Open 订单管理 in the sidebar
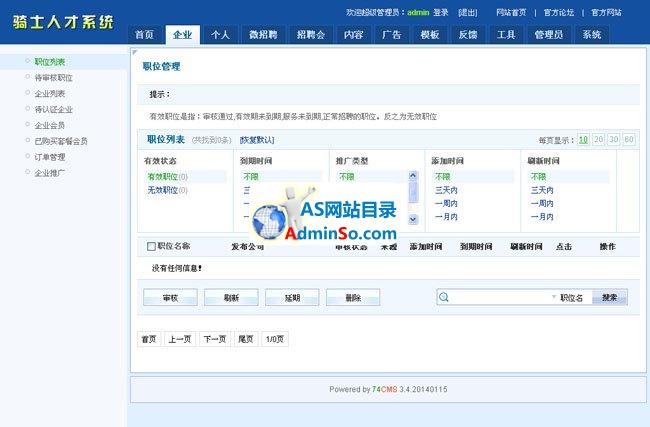 point(50,157)
